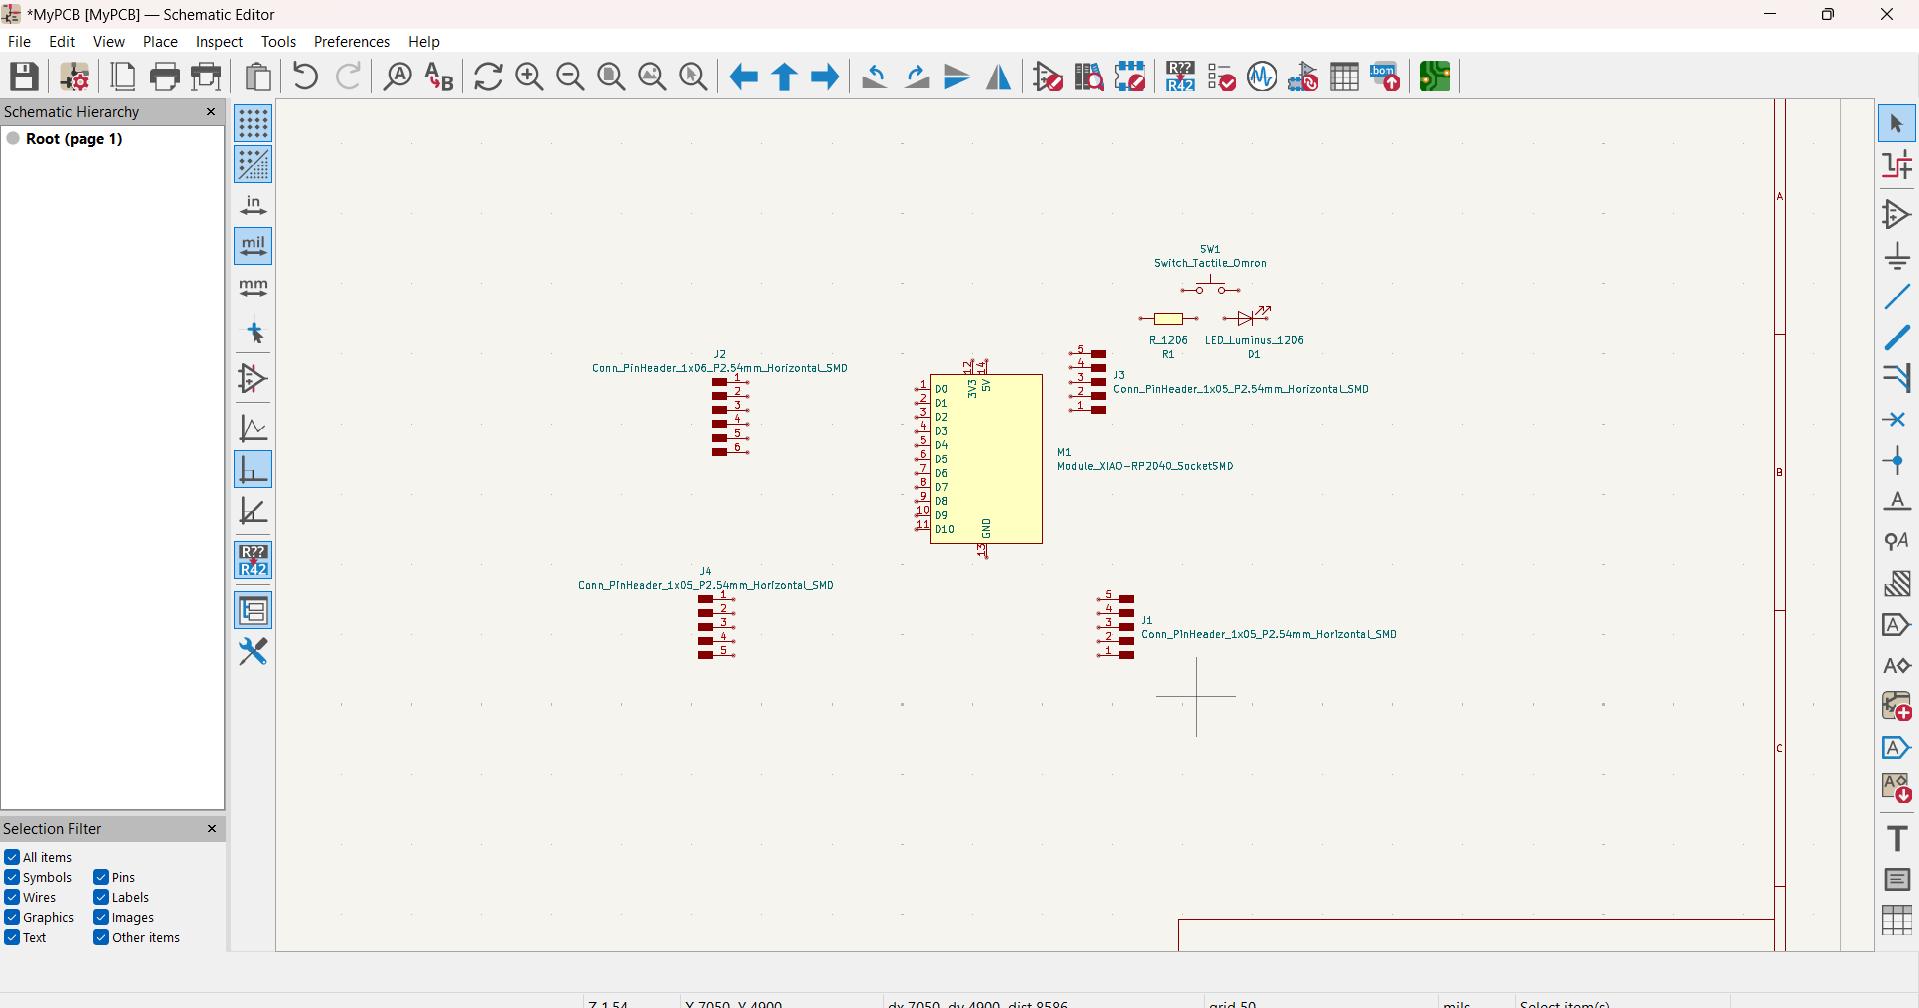Select the Add Text tool

point(1896,838)
